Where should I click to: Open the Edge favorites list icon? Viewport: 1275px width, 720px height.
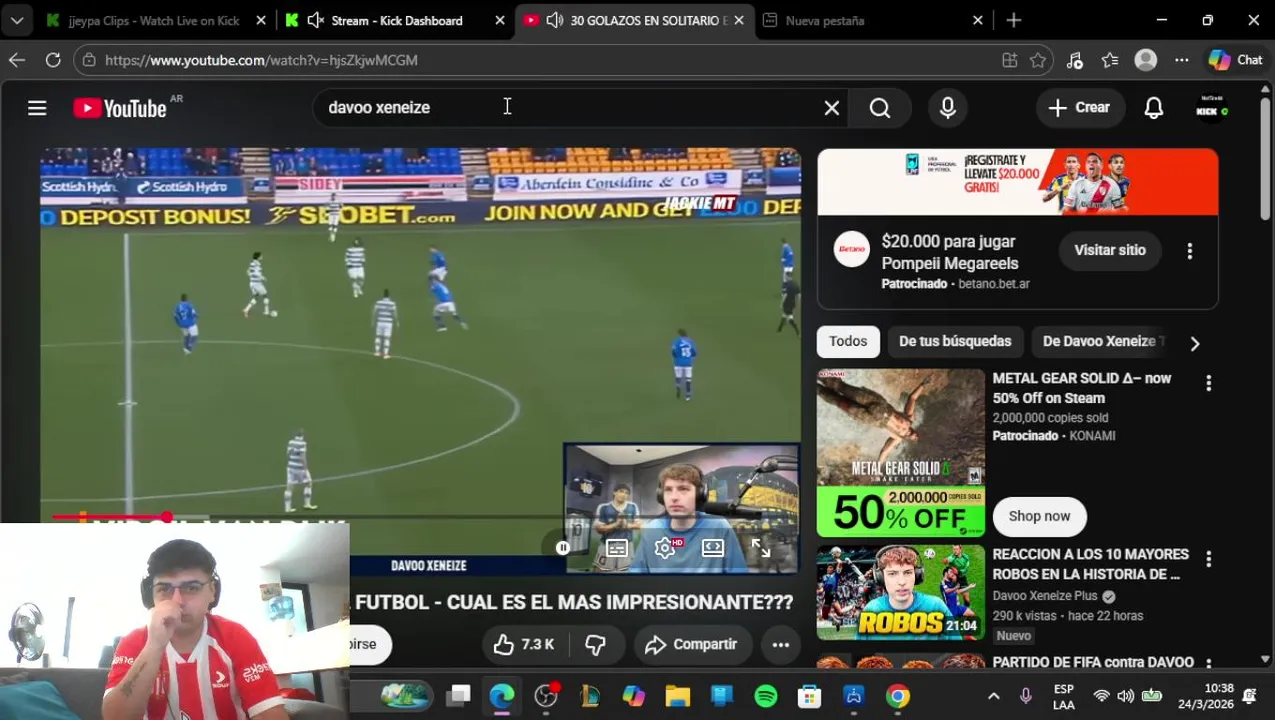tap(1110, 60)
